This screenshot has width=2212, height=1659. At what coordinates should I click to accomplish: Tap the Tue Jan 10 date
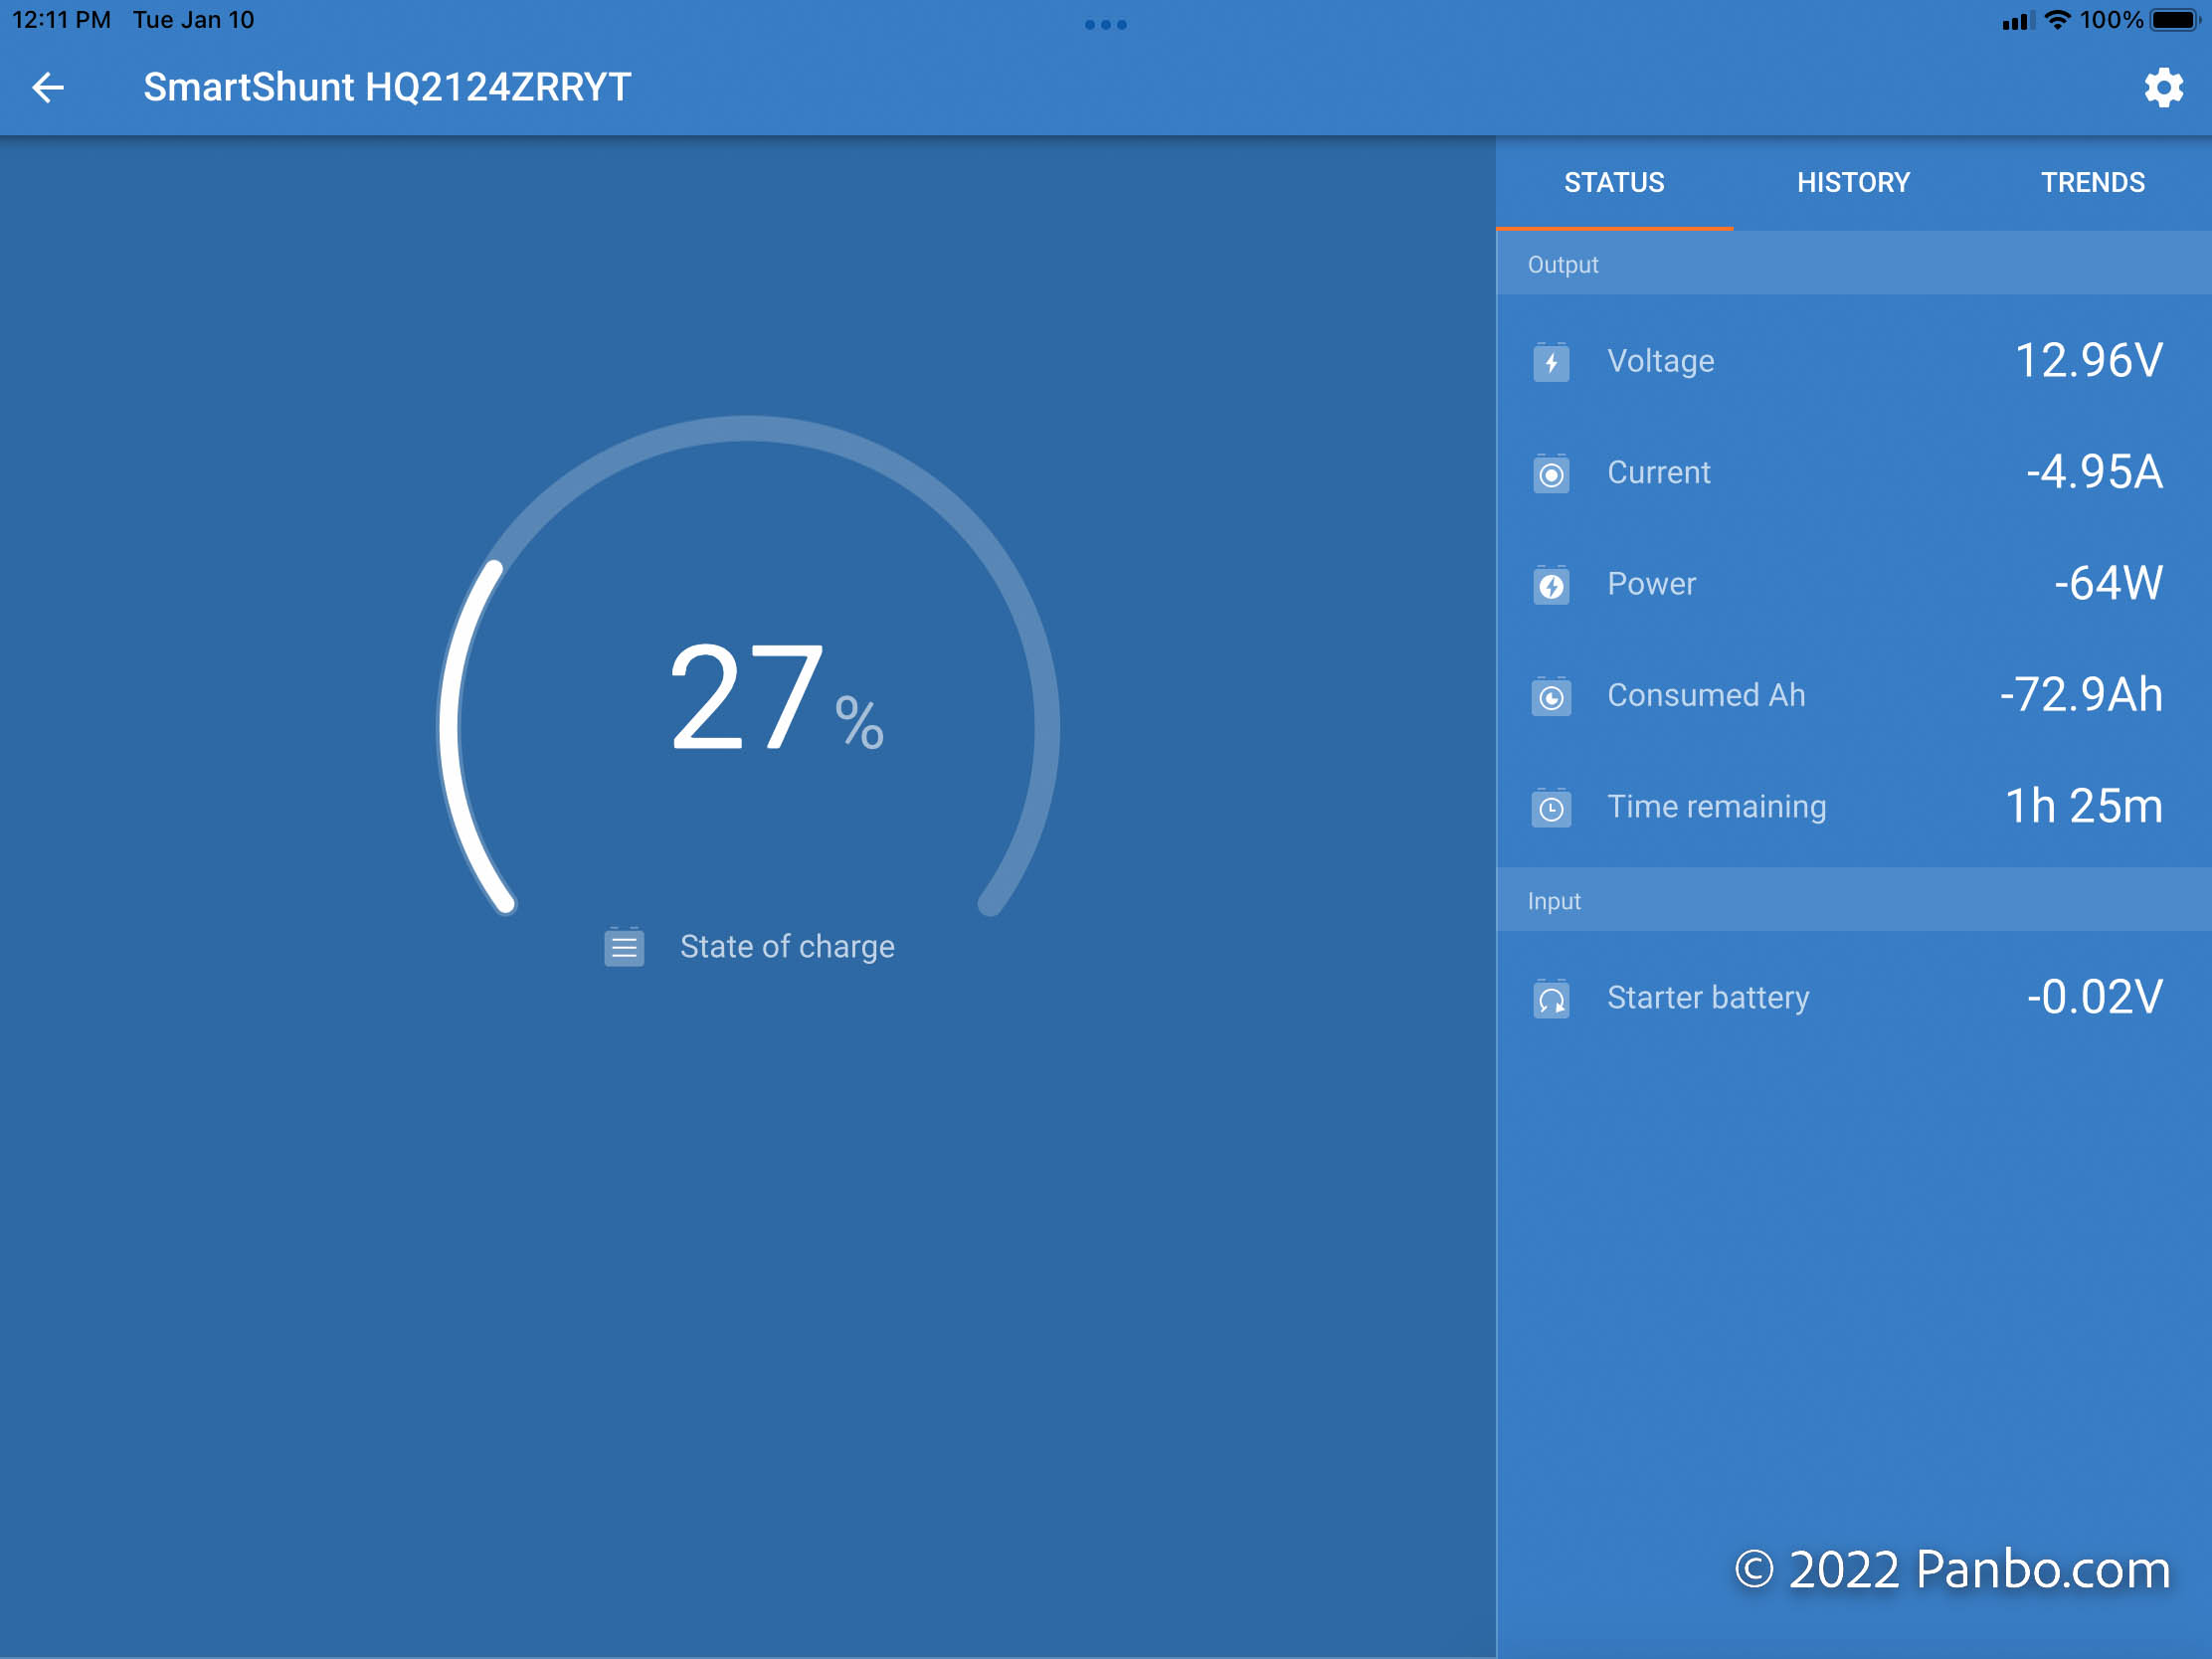[194, 20]
